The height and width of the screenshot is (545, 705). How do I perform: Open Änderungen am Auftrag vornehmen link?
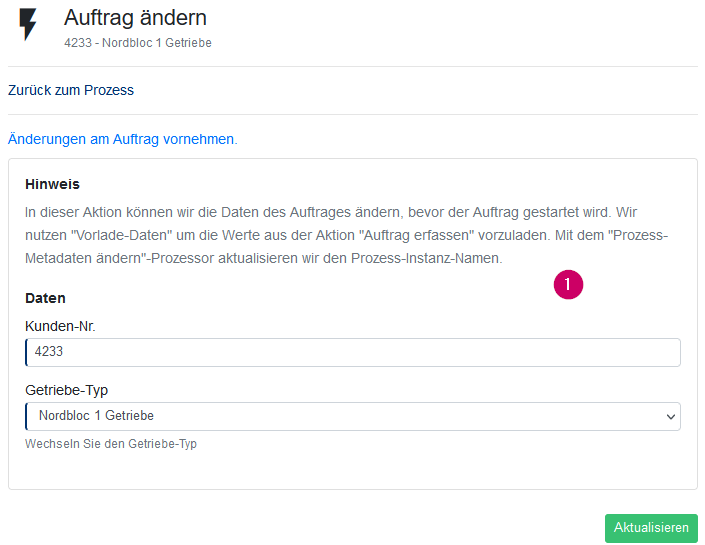122,139
